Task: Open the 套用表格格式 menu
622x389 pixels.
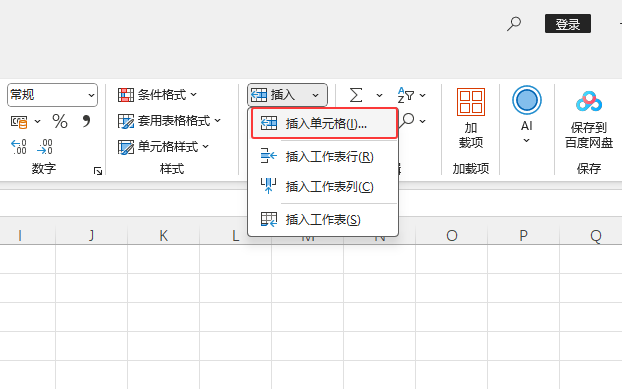Action: pos(169,121)
